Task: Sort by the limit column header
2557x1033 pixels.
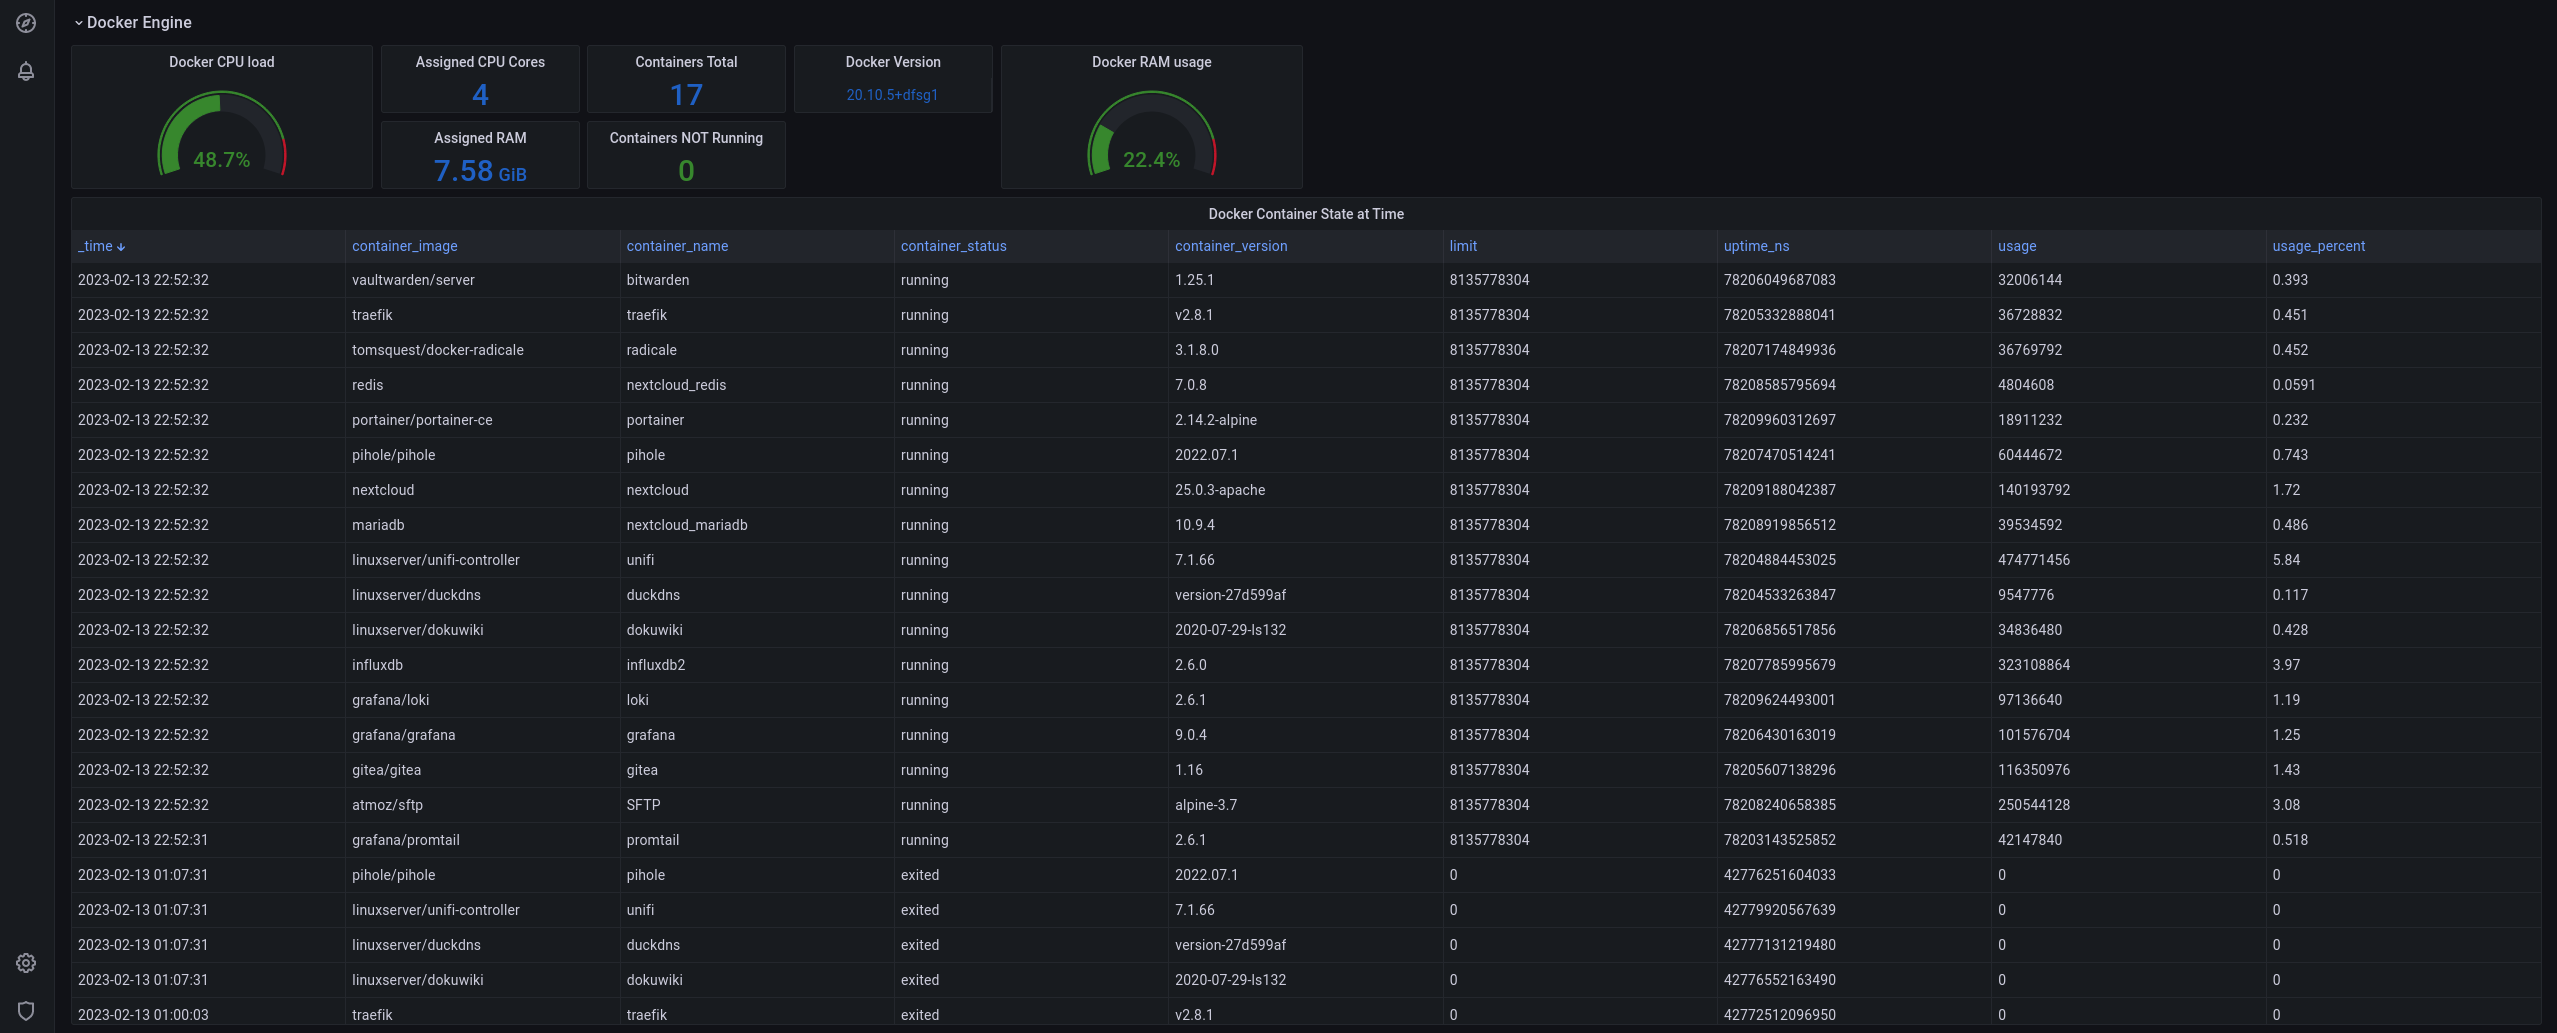Action: coord(1463,246)
